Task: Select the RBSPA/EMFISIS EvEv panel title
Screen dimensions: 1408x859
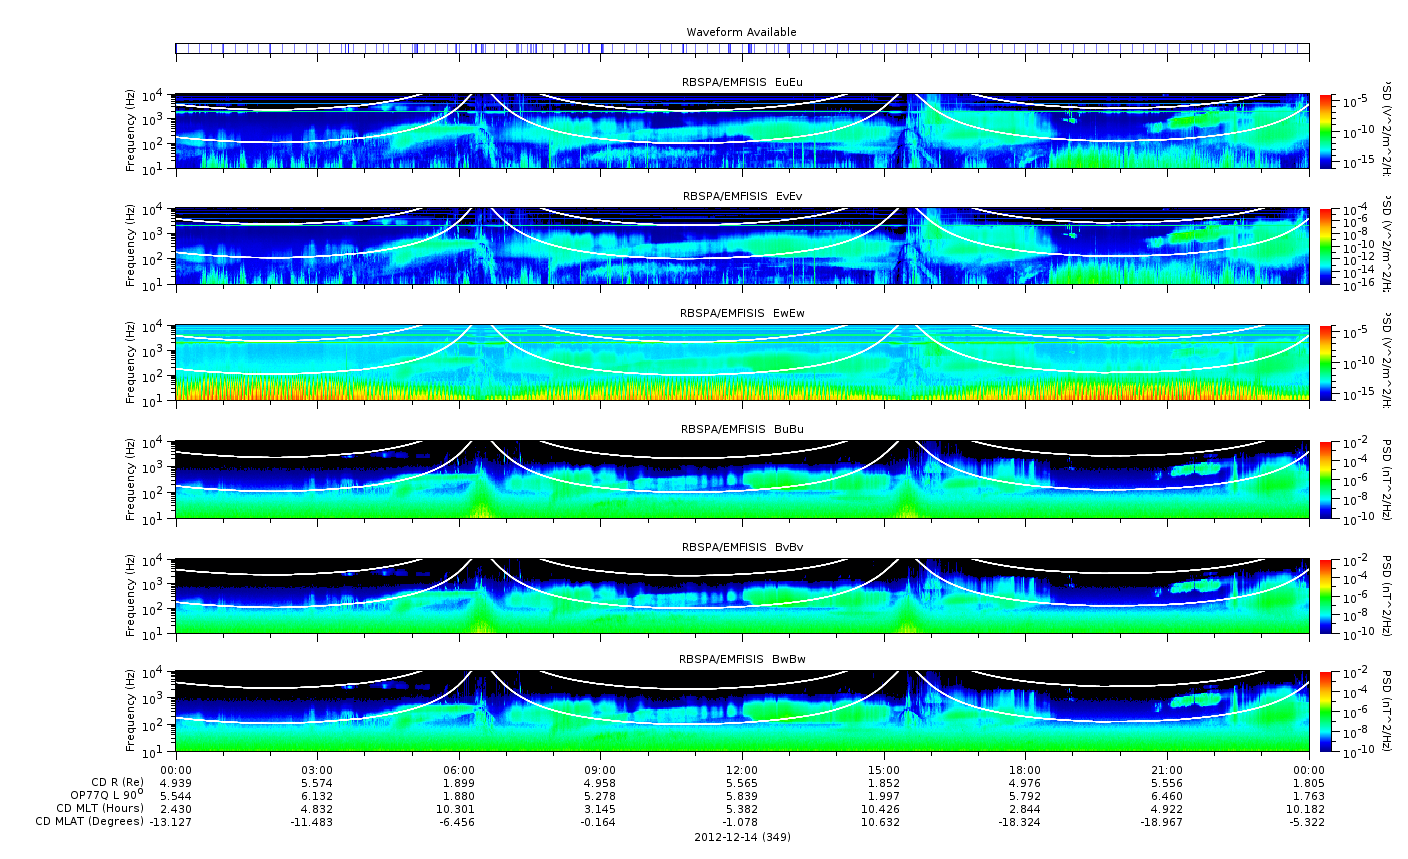Action: coord(741,196)
